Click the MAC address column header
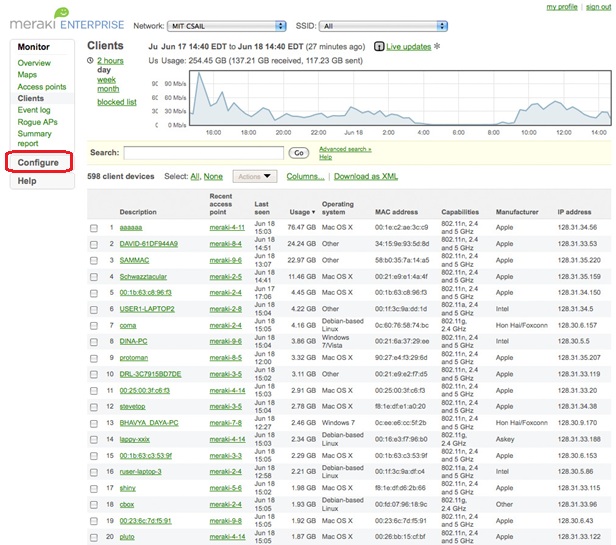The width and height of the screenshot is (616, 545). point(396,212)
